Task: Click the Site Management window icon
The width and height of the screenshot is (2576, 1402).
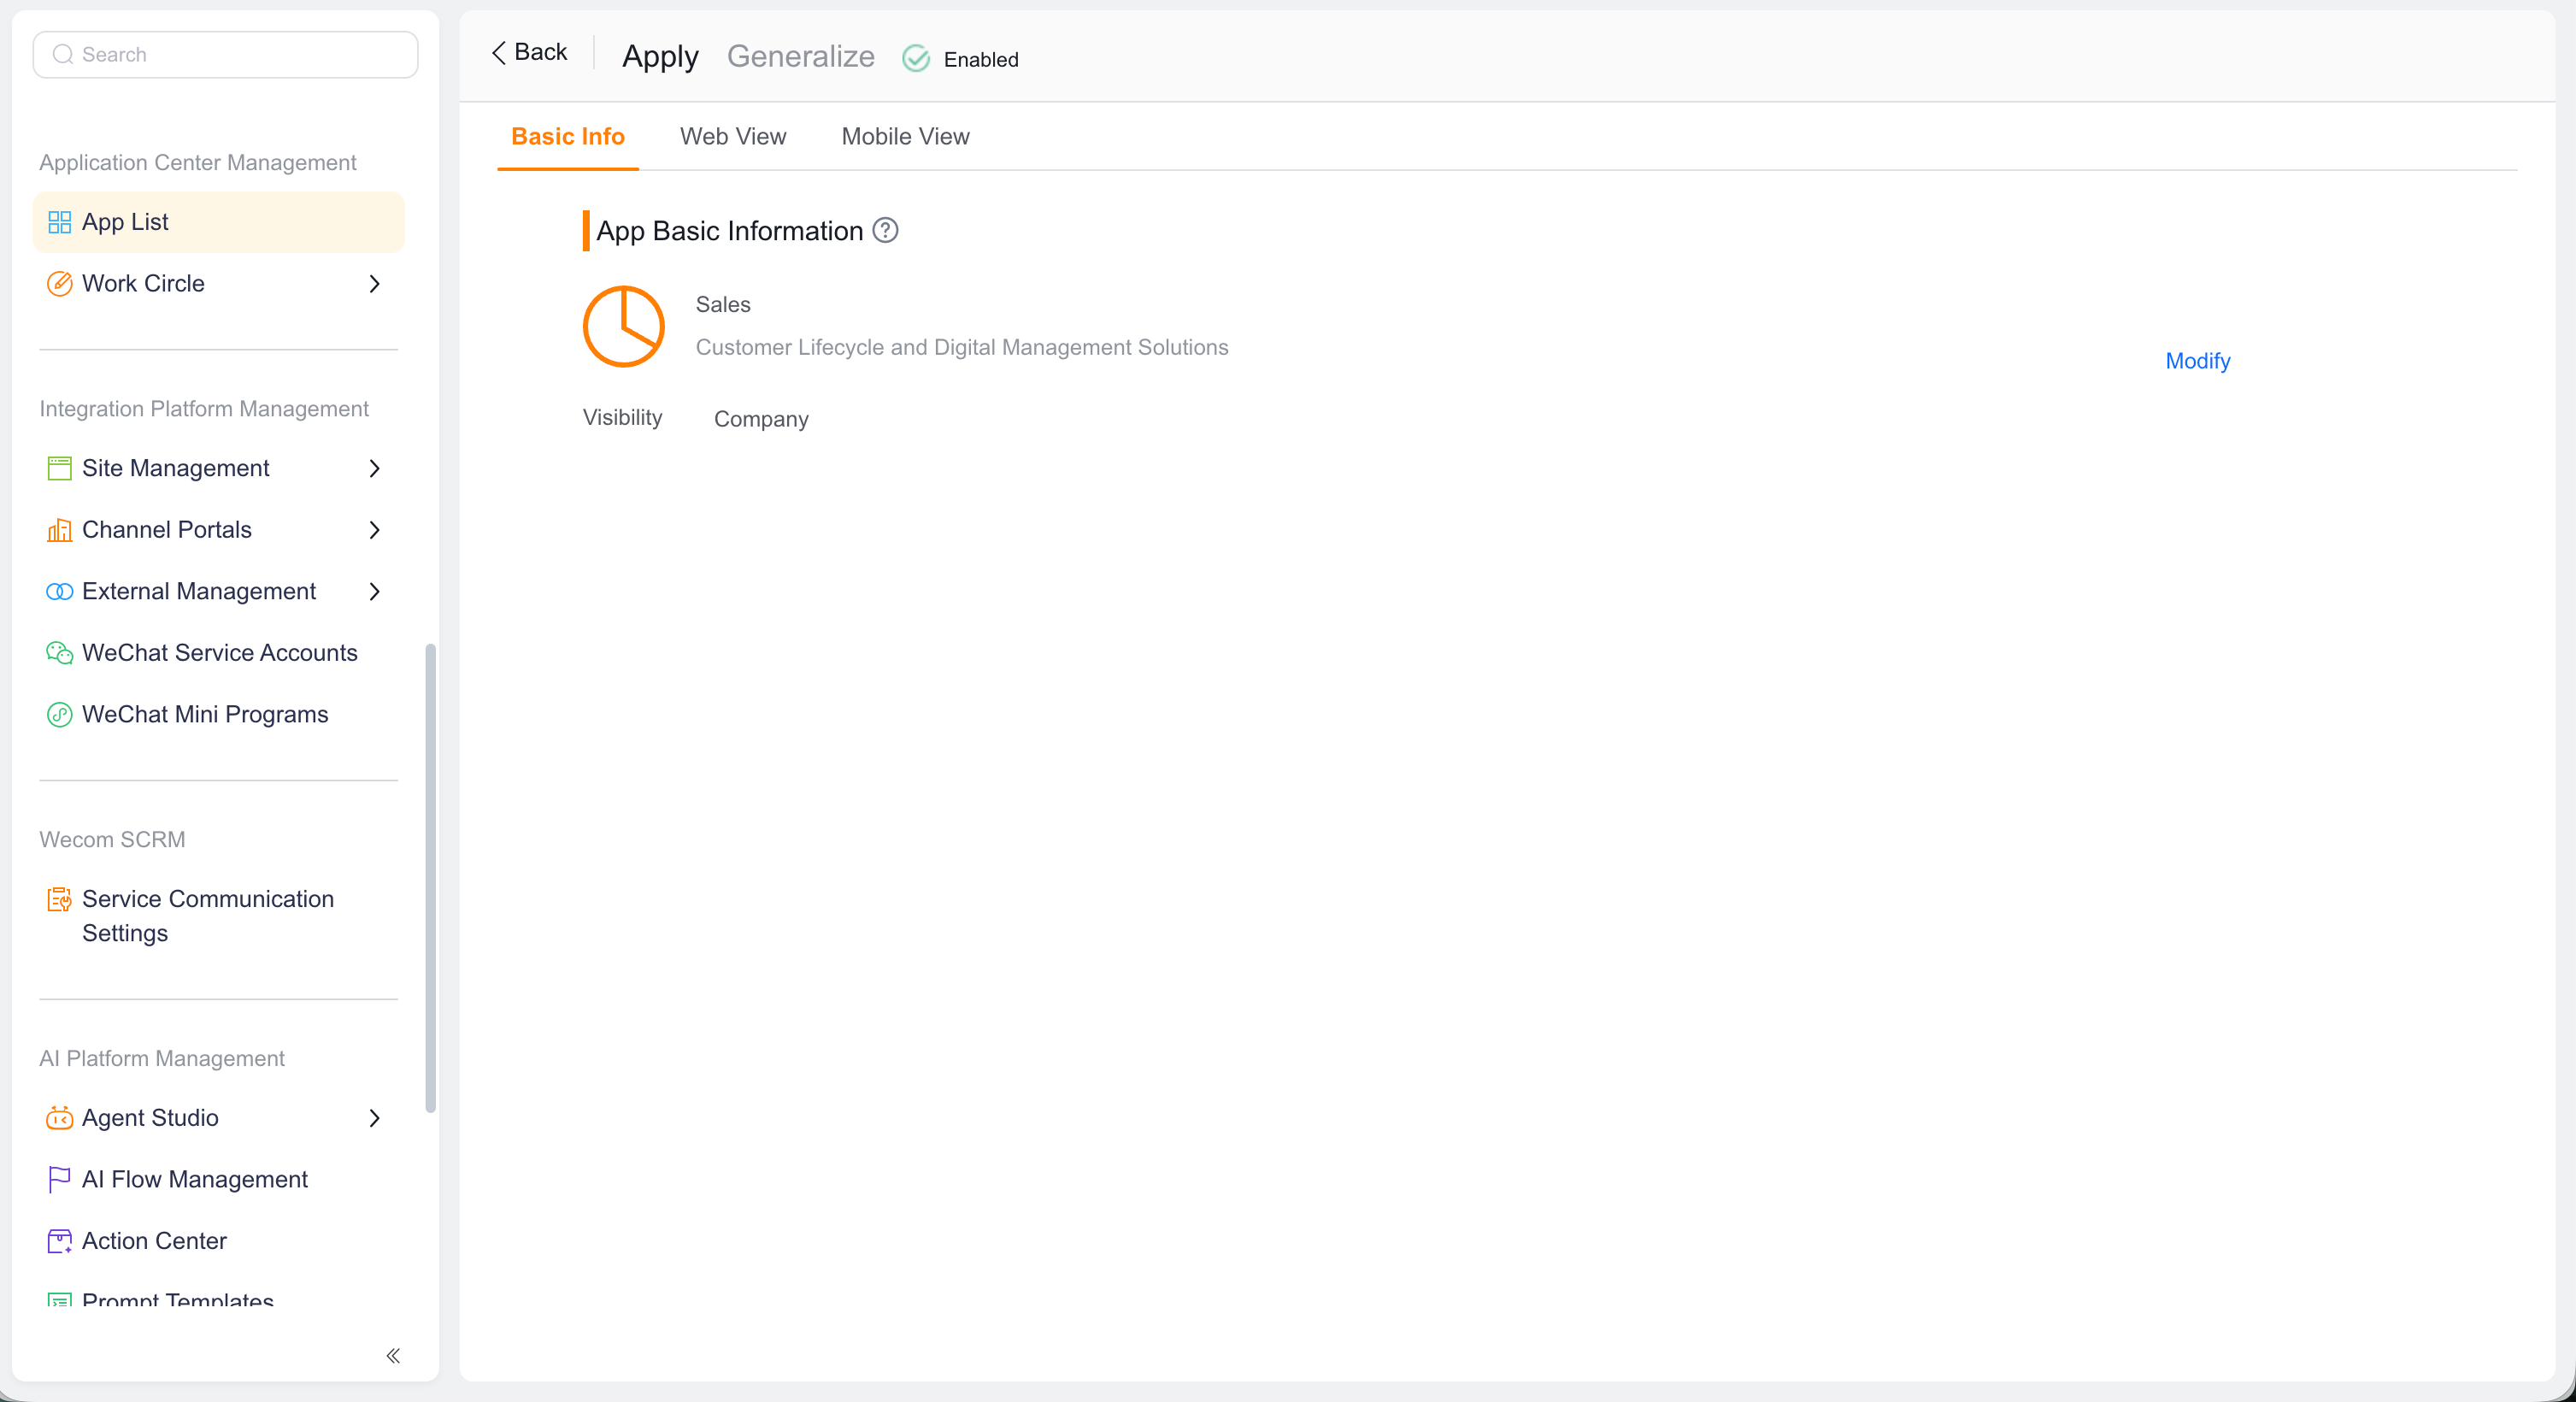Action: (60, 468)
